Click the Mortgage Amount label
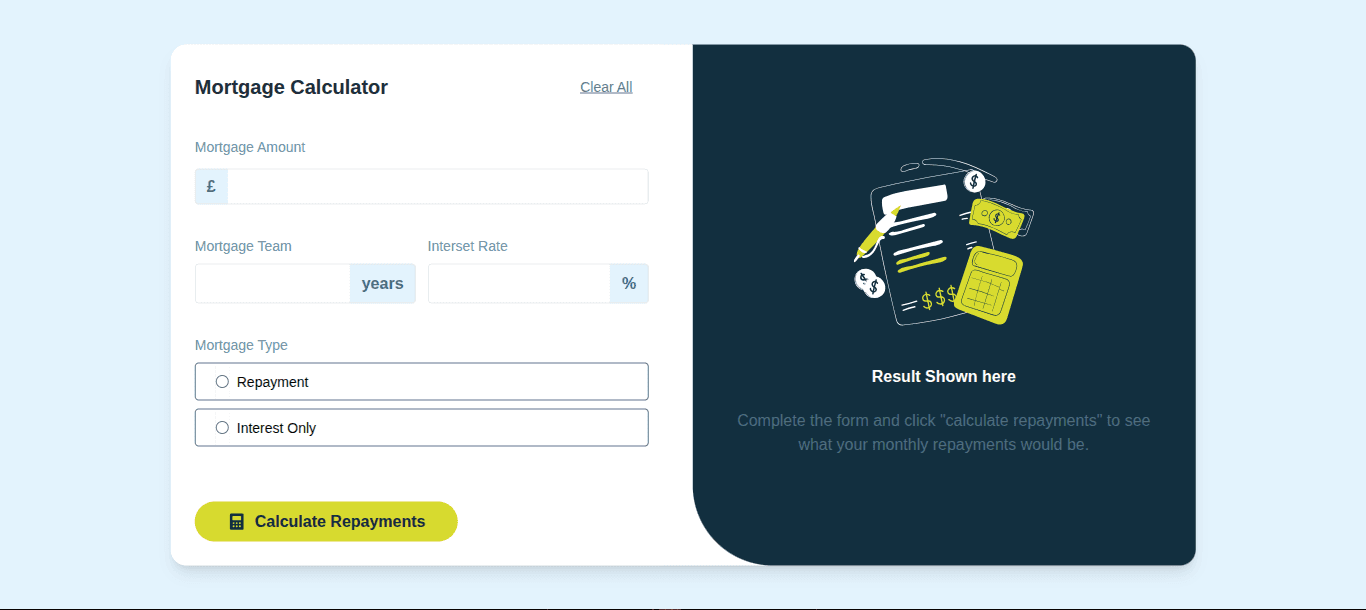The height and width of the screenshot is (610, 1366). point(250,147)
